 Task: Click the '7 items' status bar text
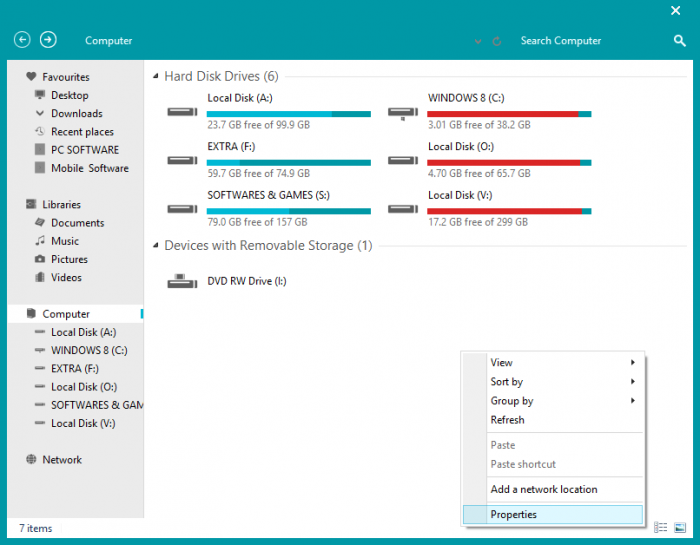(35, 528)
